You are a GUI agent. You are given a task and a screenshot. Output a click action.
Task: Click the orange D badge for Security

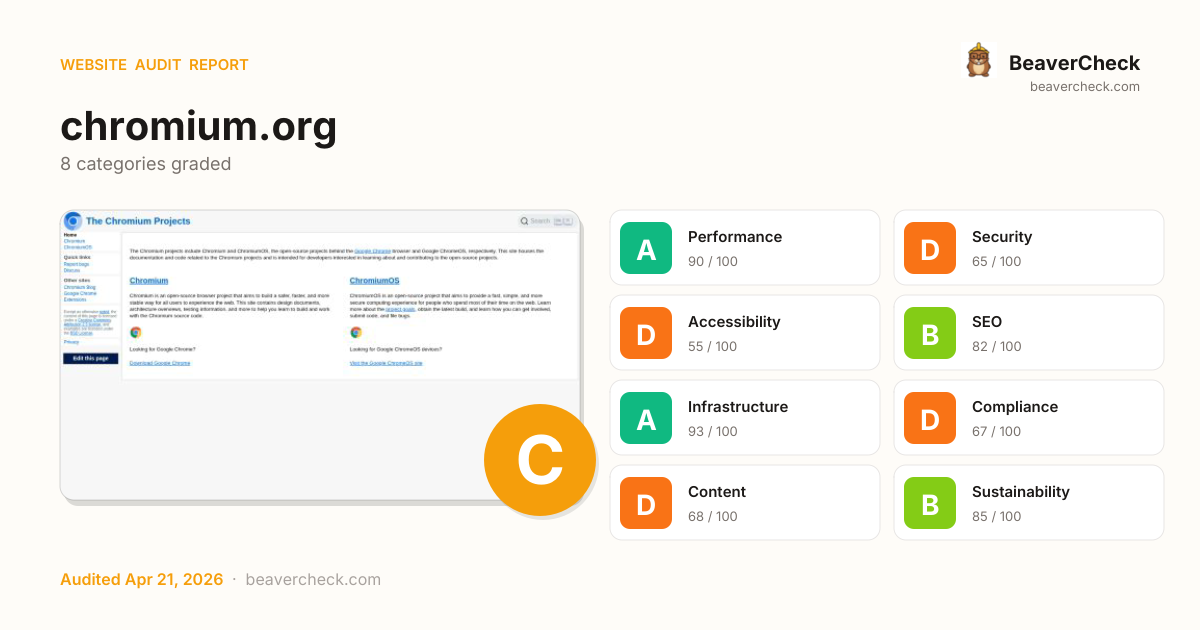tap(930, 248)
